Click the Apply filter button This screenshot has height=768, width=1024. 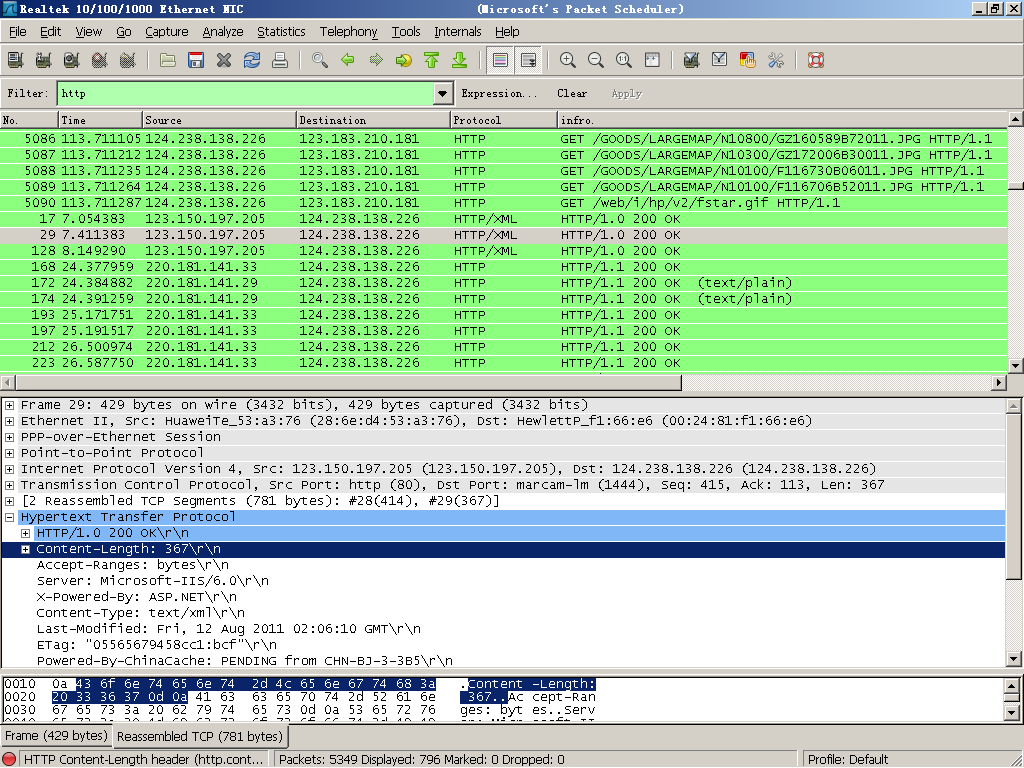point(627,93)
